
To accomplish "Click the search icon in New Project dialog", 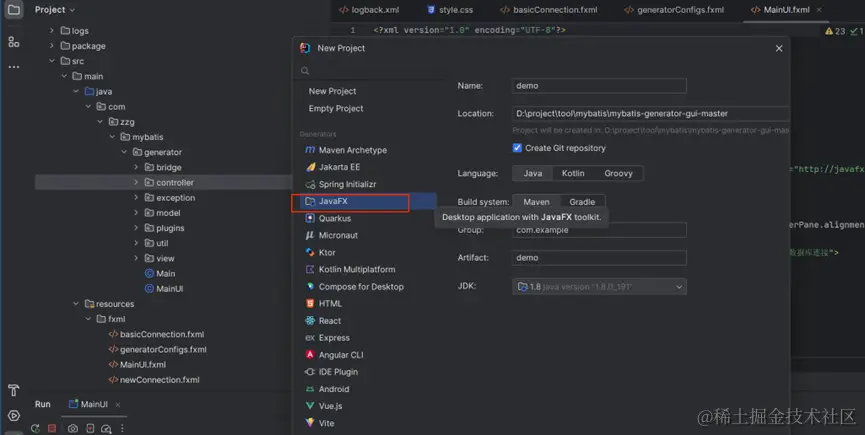I will (x=305, y=71).
